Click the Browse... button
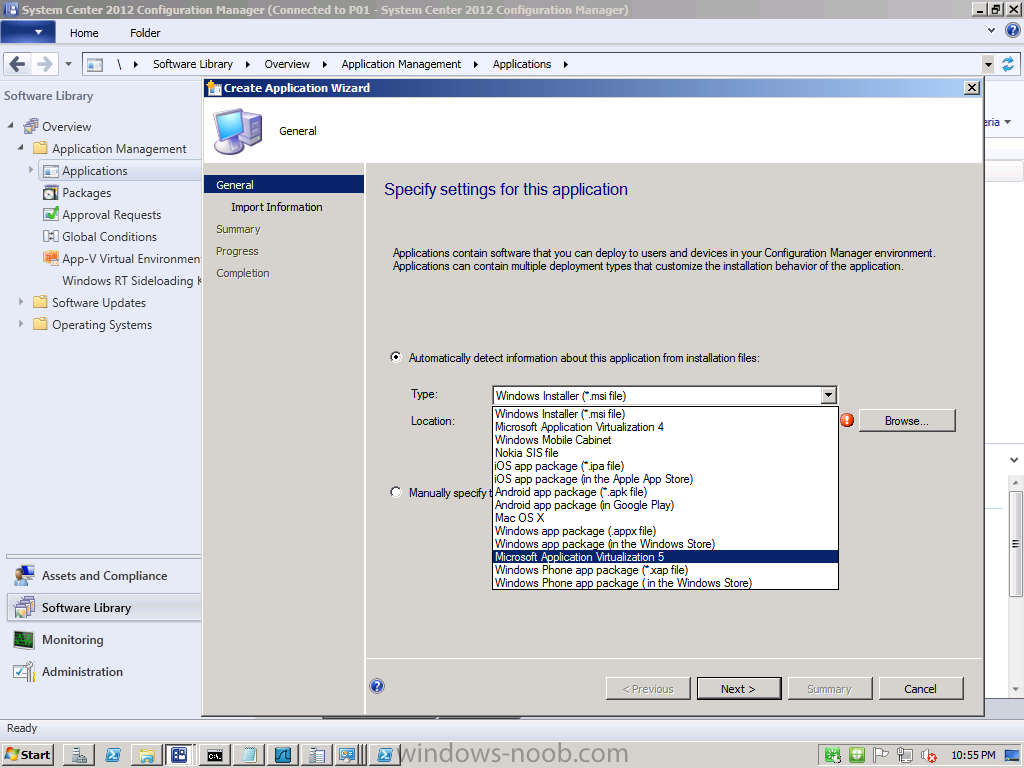 click(x=906, y=421)
